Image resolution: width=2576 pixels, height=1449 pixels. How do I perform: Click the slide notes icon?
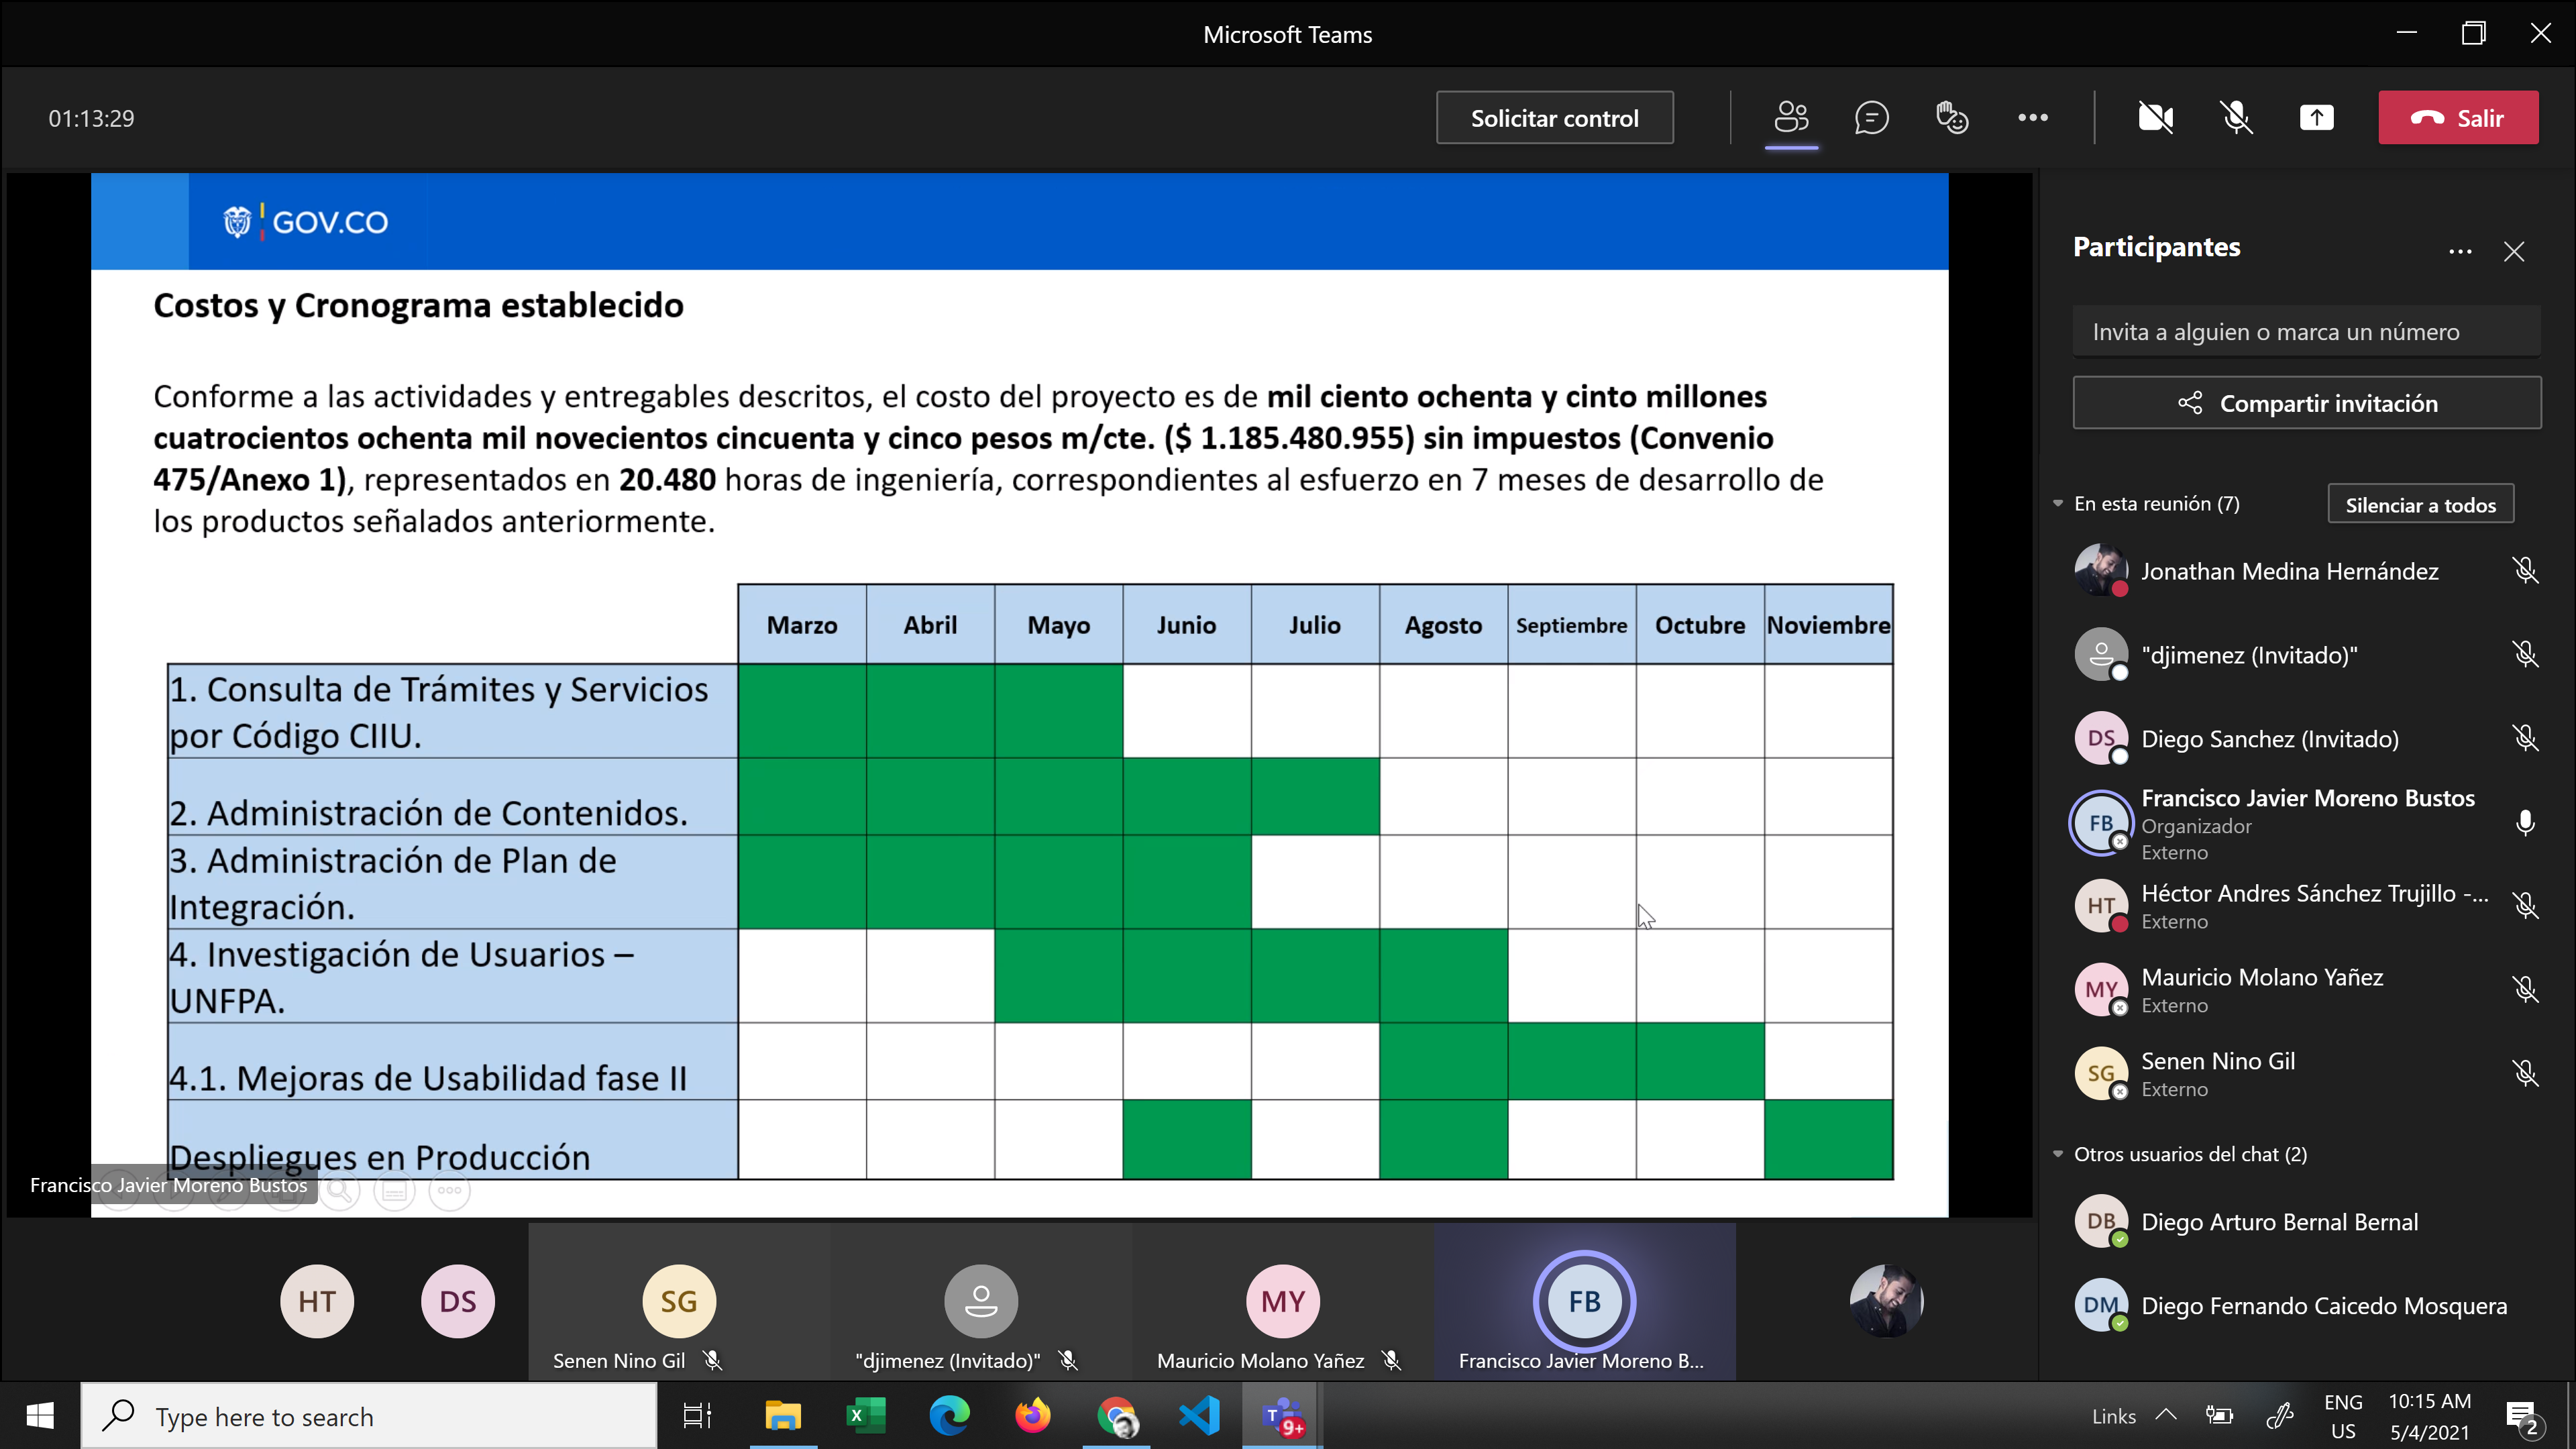(394, 1191)
